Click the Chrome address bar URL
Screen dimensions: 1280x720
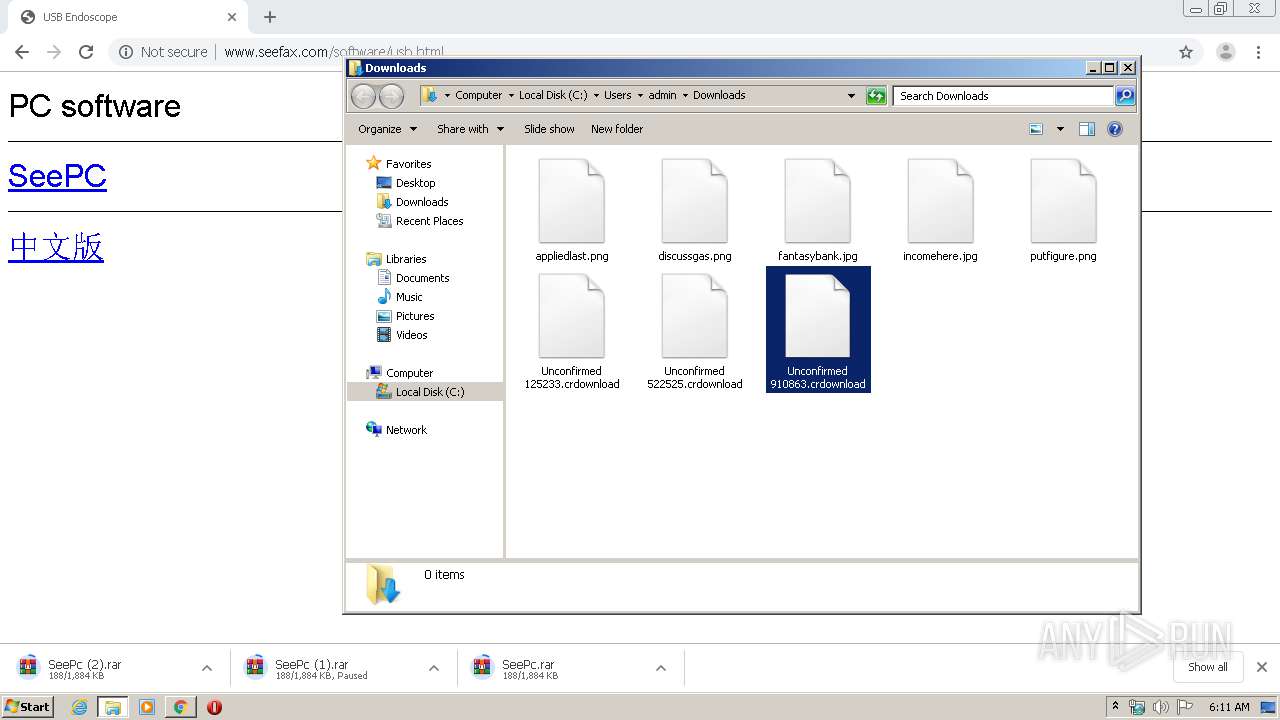(x=334, y=52)
